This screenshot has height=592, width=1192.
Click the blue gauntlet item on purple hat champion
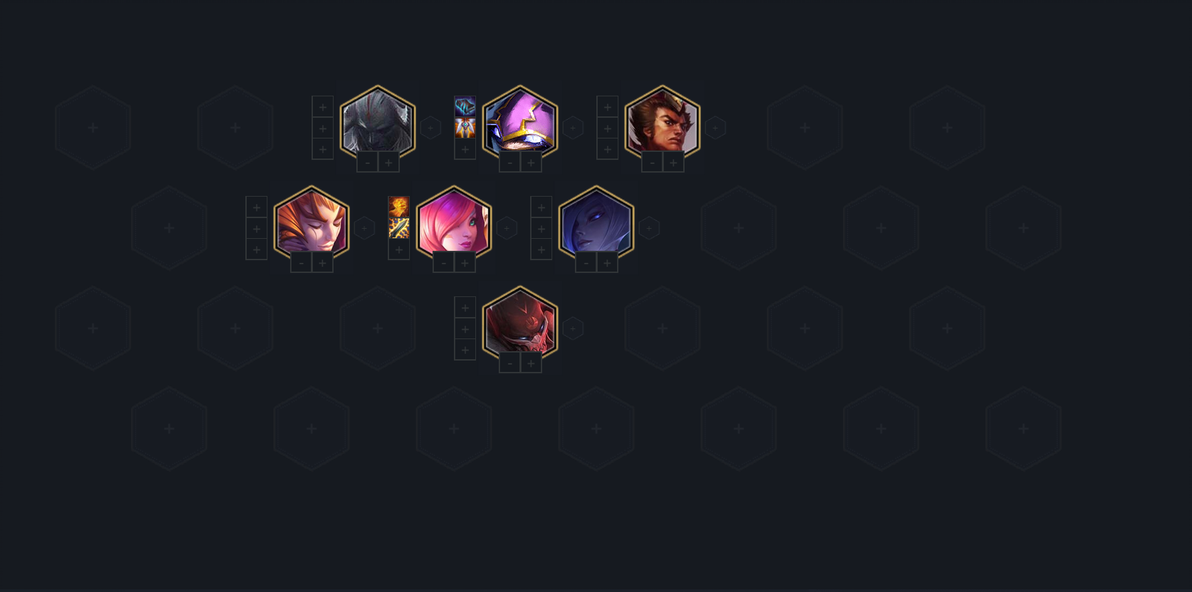465,106
